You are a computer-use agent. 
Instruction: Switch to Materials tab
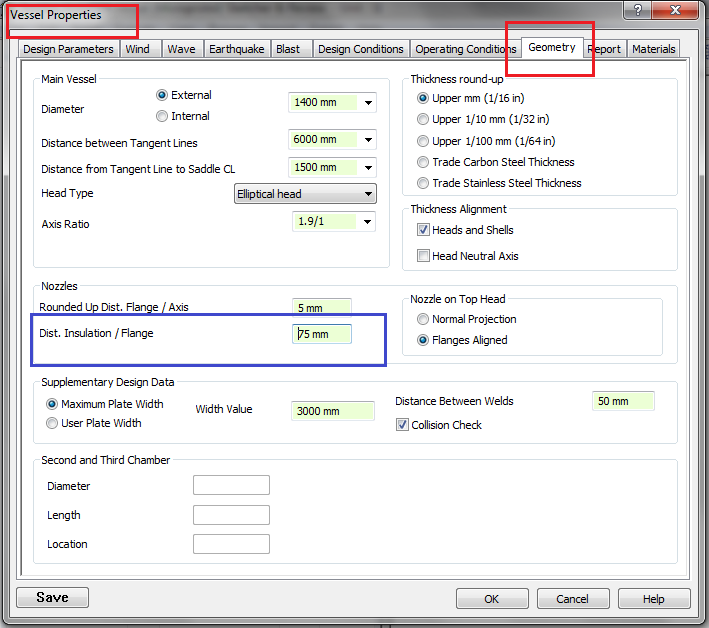click(654, 49)
